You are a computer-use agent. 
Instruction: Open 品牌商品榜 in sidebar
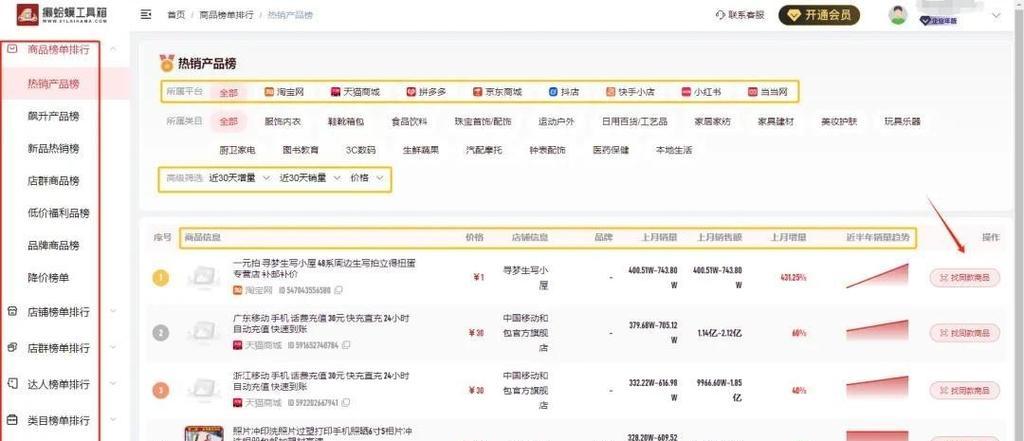(x=54, y=246)
